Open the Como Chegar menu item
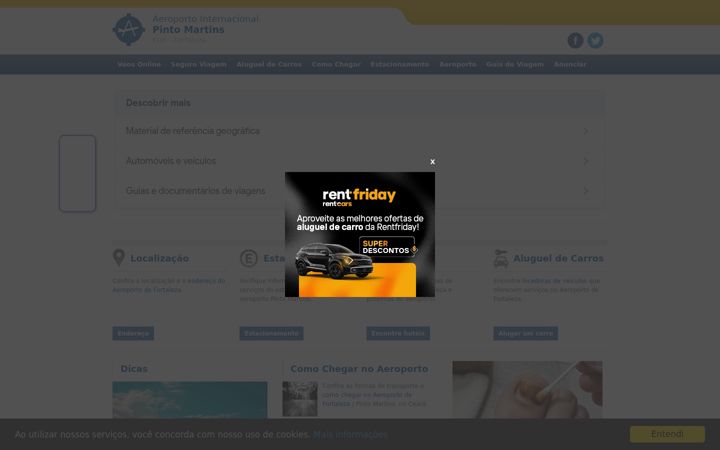Screen dimensions: 720x450 [336, 64]
